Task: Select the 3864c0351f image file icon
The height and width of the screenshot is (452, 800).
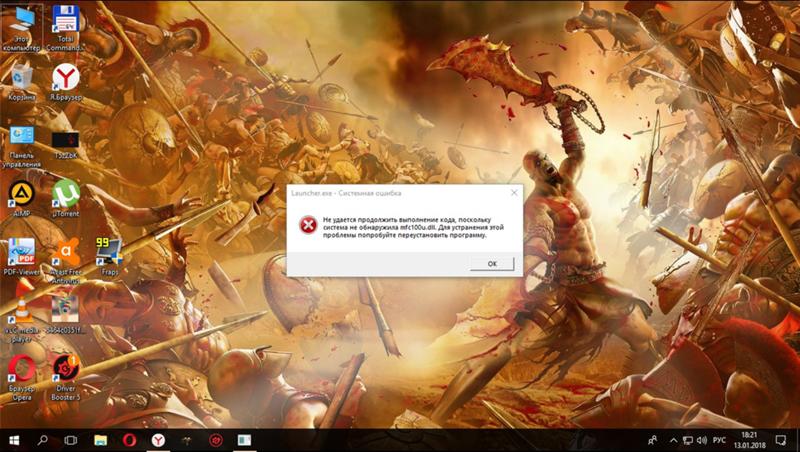Action: point(65,314)
